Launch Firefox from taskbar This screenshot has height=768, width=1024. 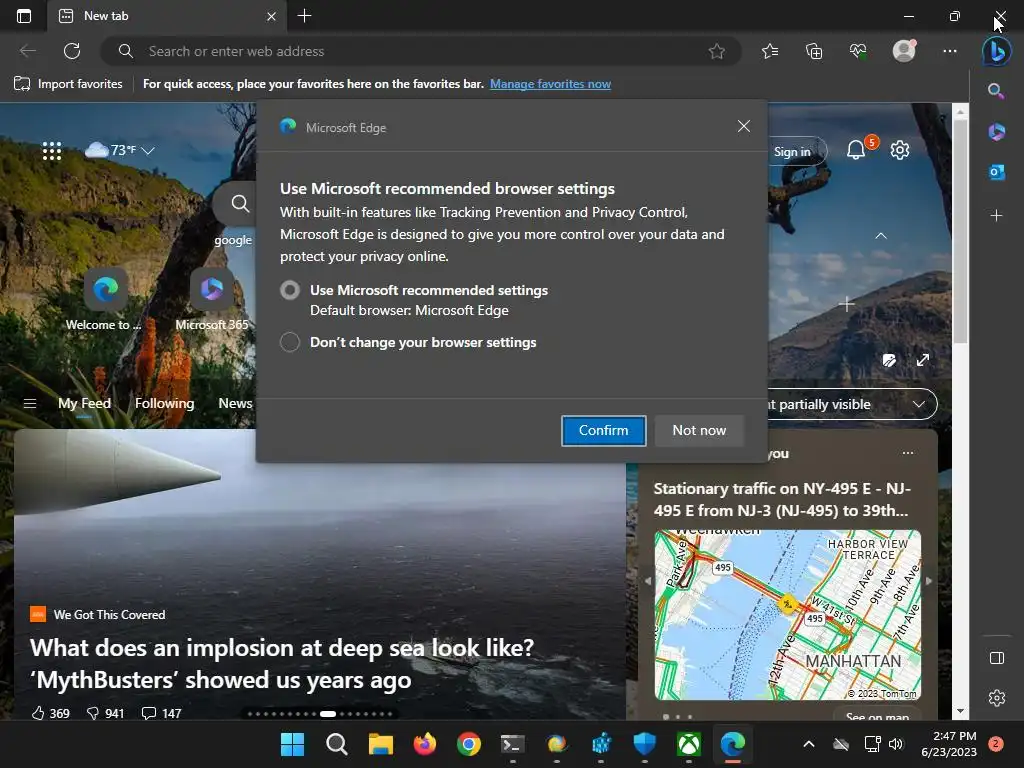click(424, 744)
